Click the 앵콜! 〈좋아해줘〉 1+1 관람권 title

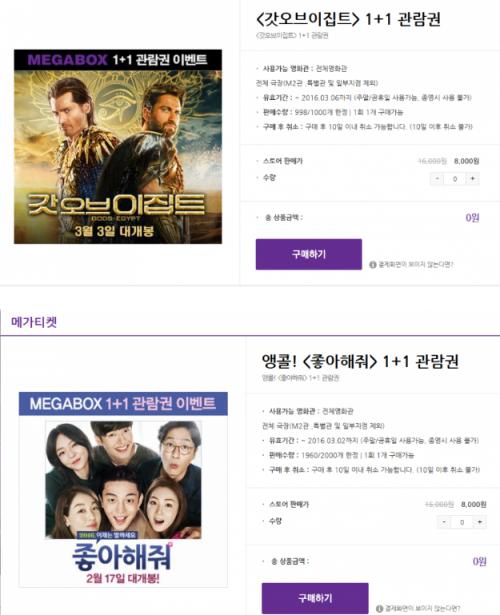(x=360, y=361)
